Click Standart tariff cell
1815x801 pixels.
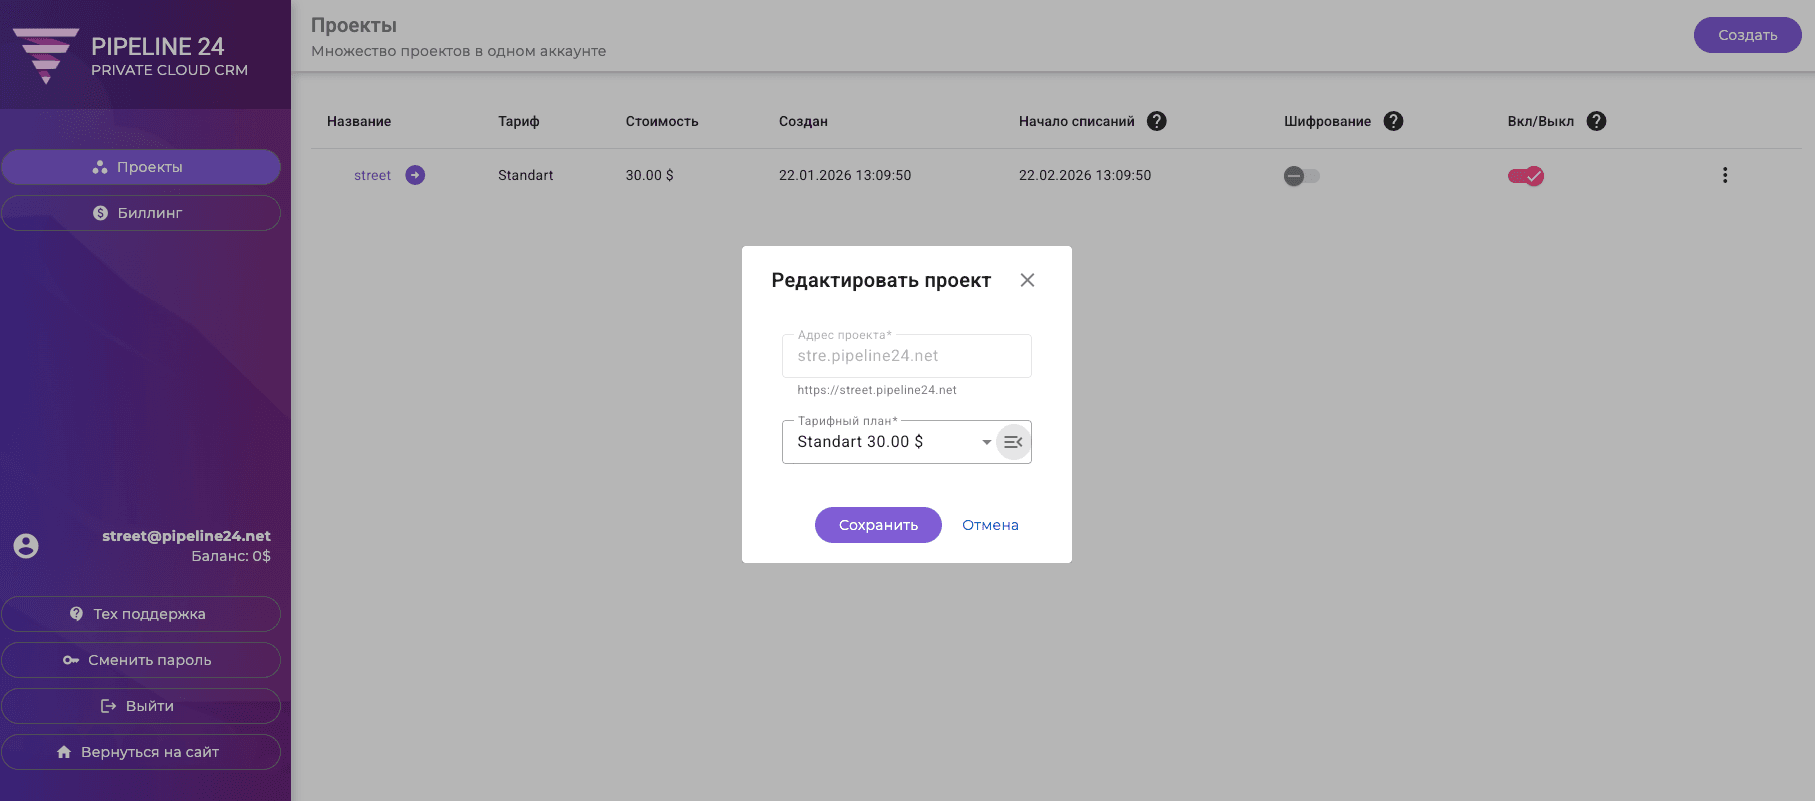tap(525, 175)
